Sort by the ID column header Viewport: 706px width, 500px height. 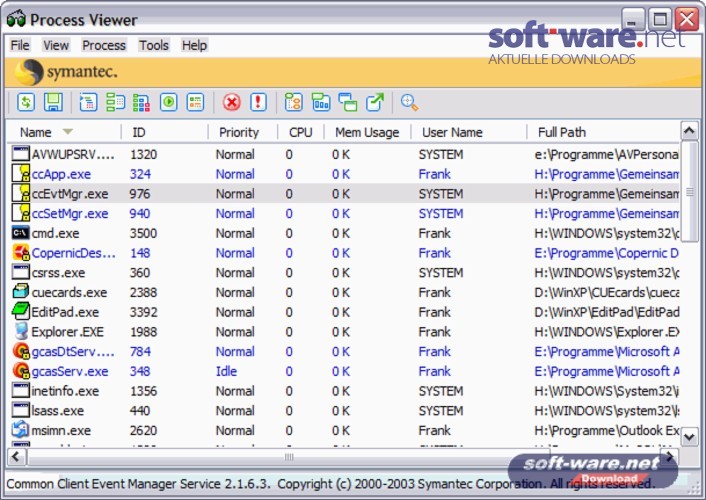point(165,132)
